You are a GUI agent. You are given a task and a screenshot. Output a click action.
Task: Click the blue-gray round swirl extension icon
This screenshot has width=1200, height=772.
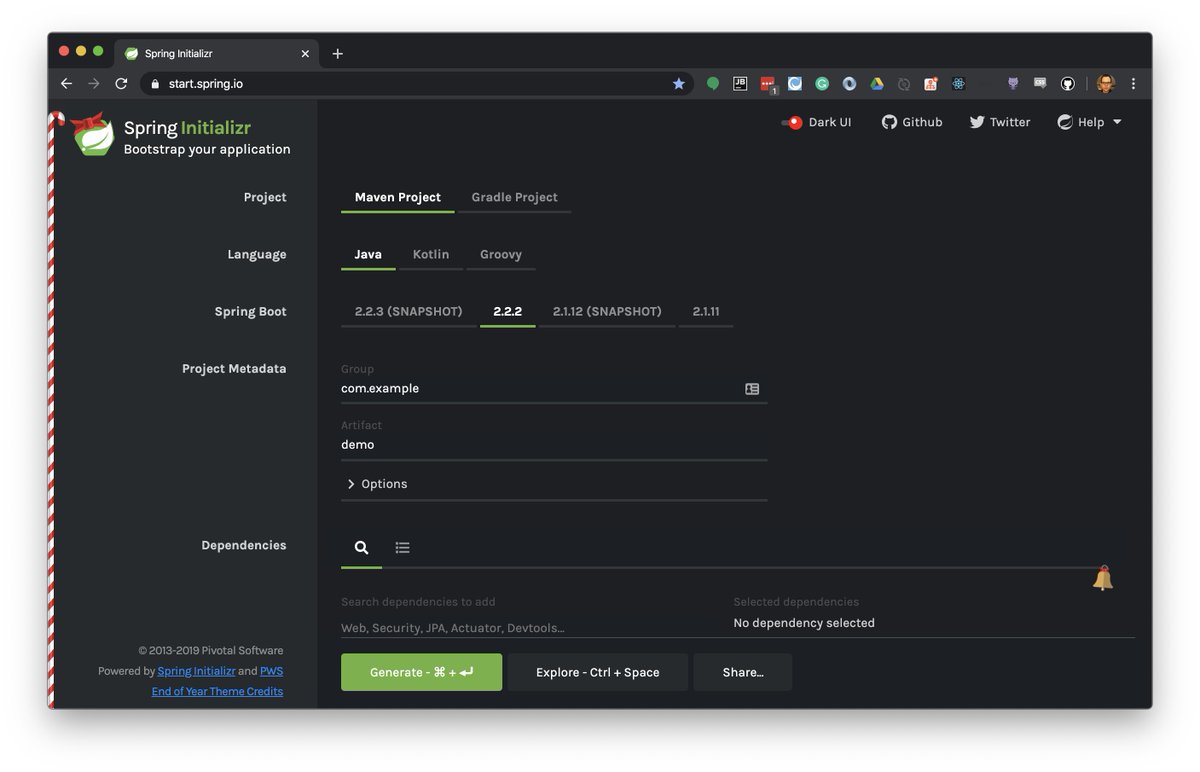click(x=849, y=84)
